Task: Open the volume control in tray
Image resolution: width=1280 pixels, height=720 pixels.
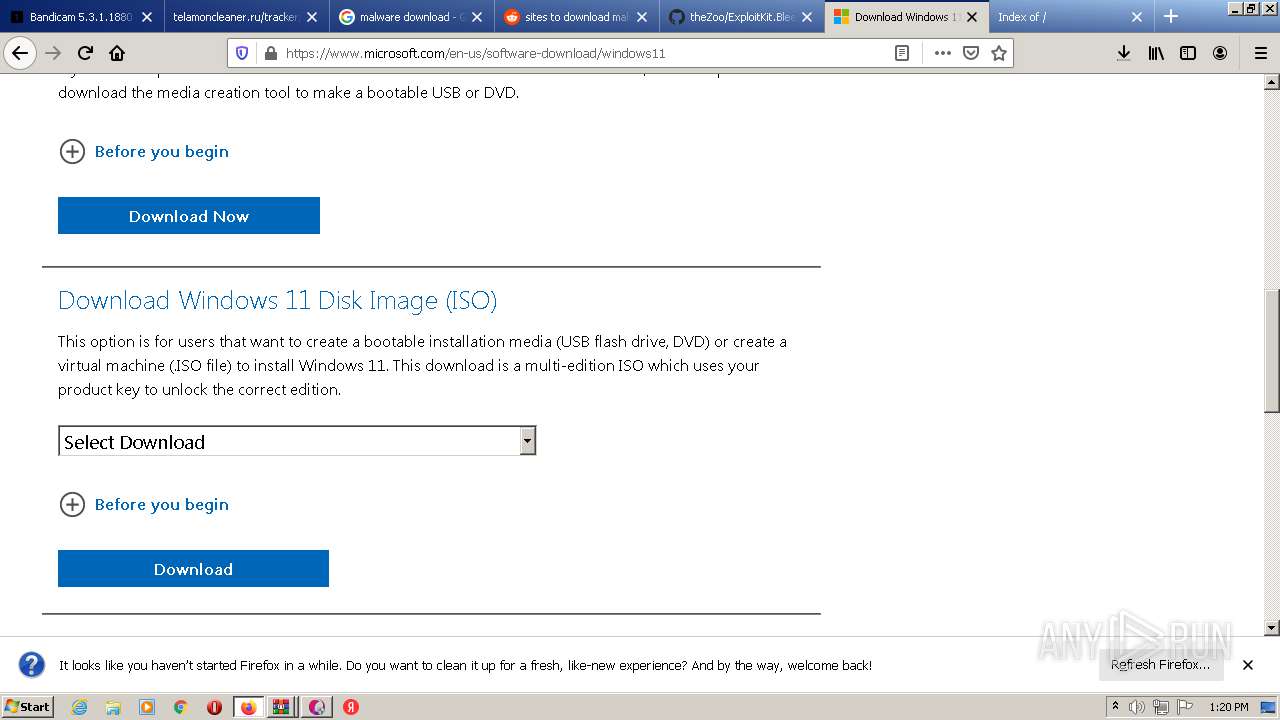Action: pos(1137,707)
